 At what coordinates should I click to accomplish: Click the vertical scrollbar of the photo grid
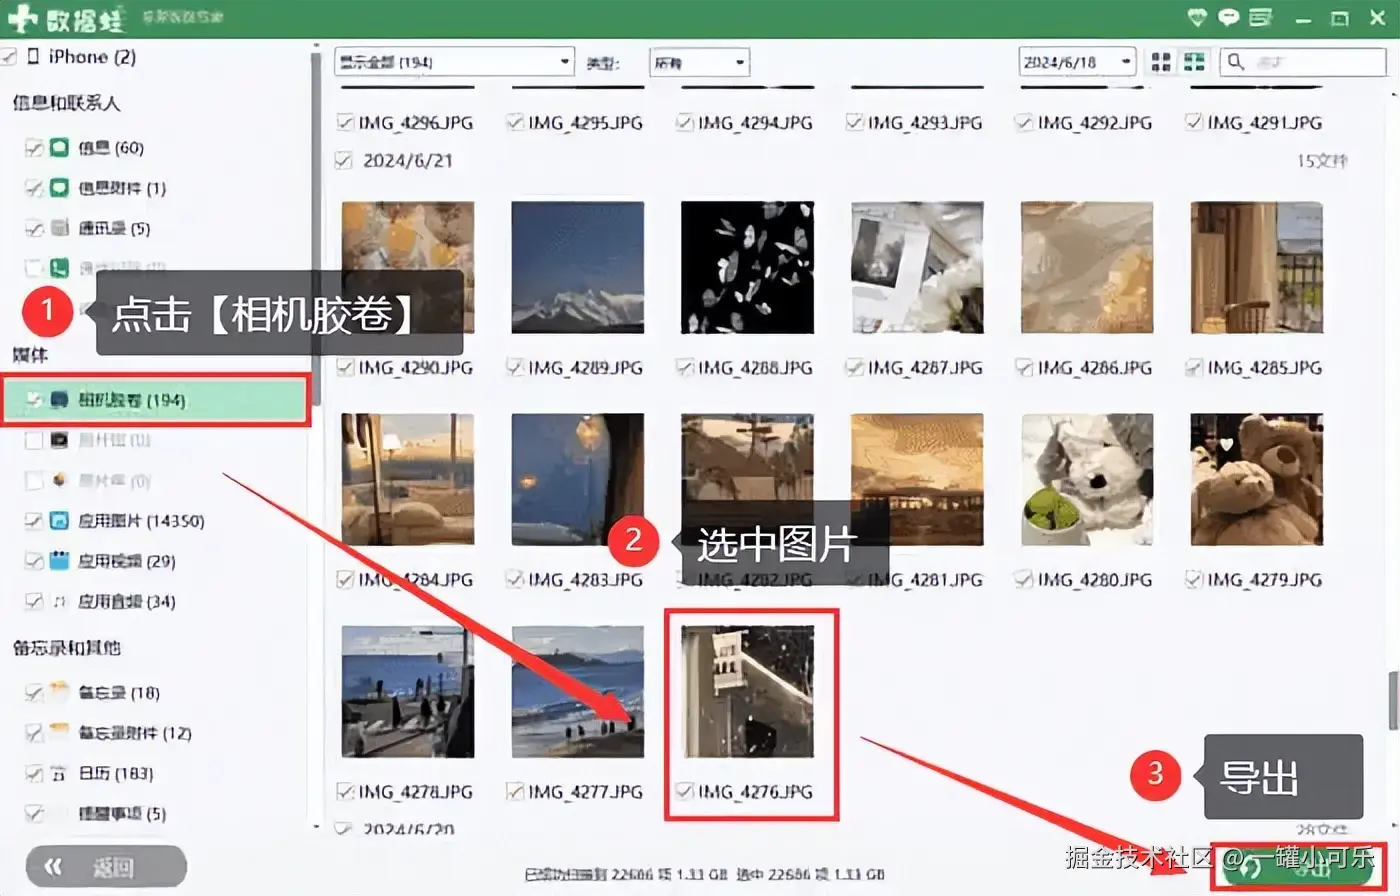pos(1394,700)
